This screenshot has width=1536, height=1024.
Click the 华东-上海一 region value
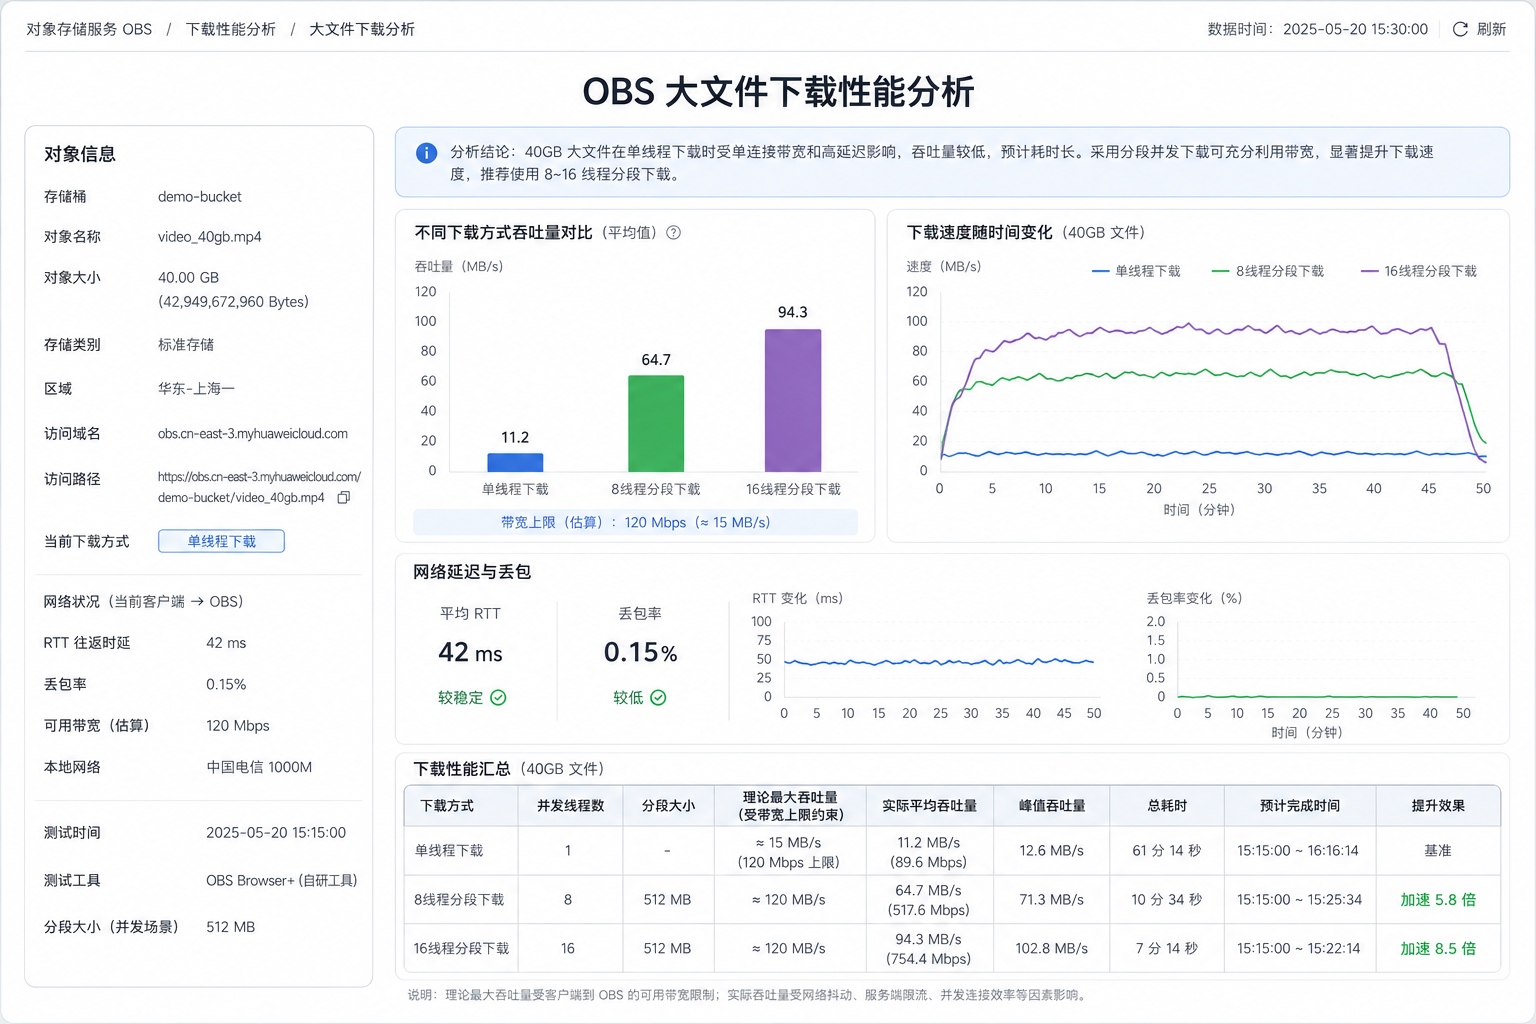196,389
